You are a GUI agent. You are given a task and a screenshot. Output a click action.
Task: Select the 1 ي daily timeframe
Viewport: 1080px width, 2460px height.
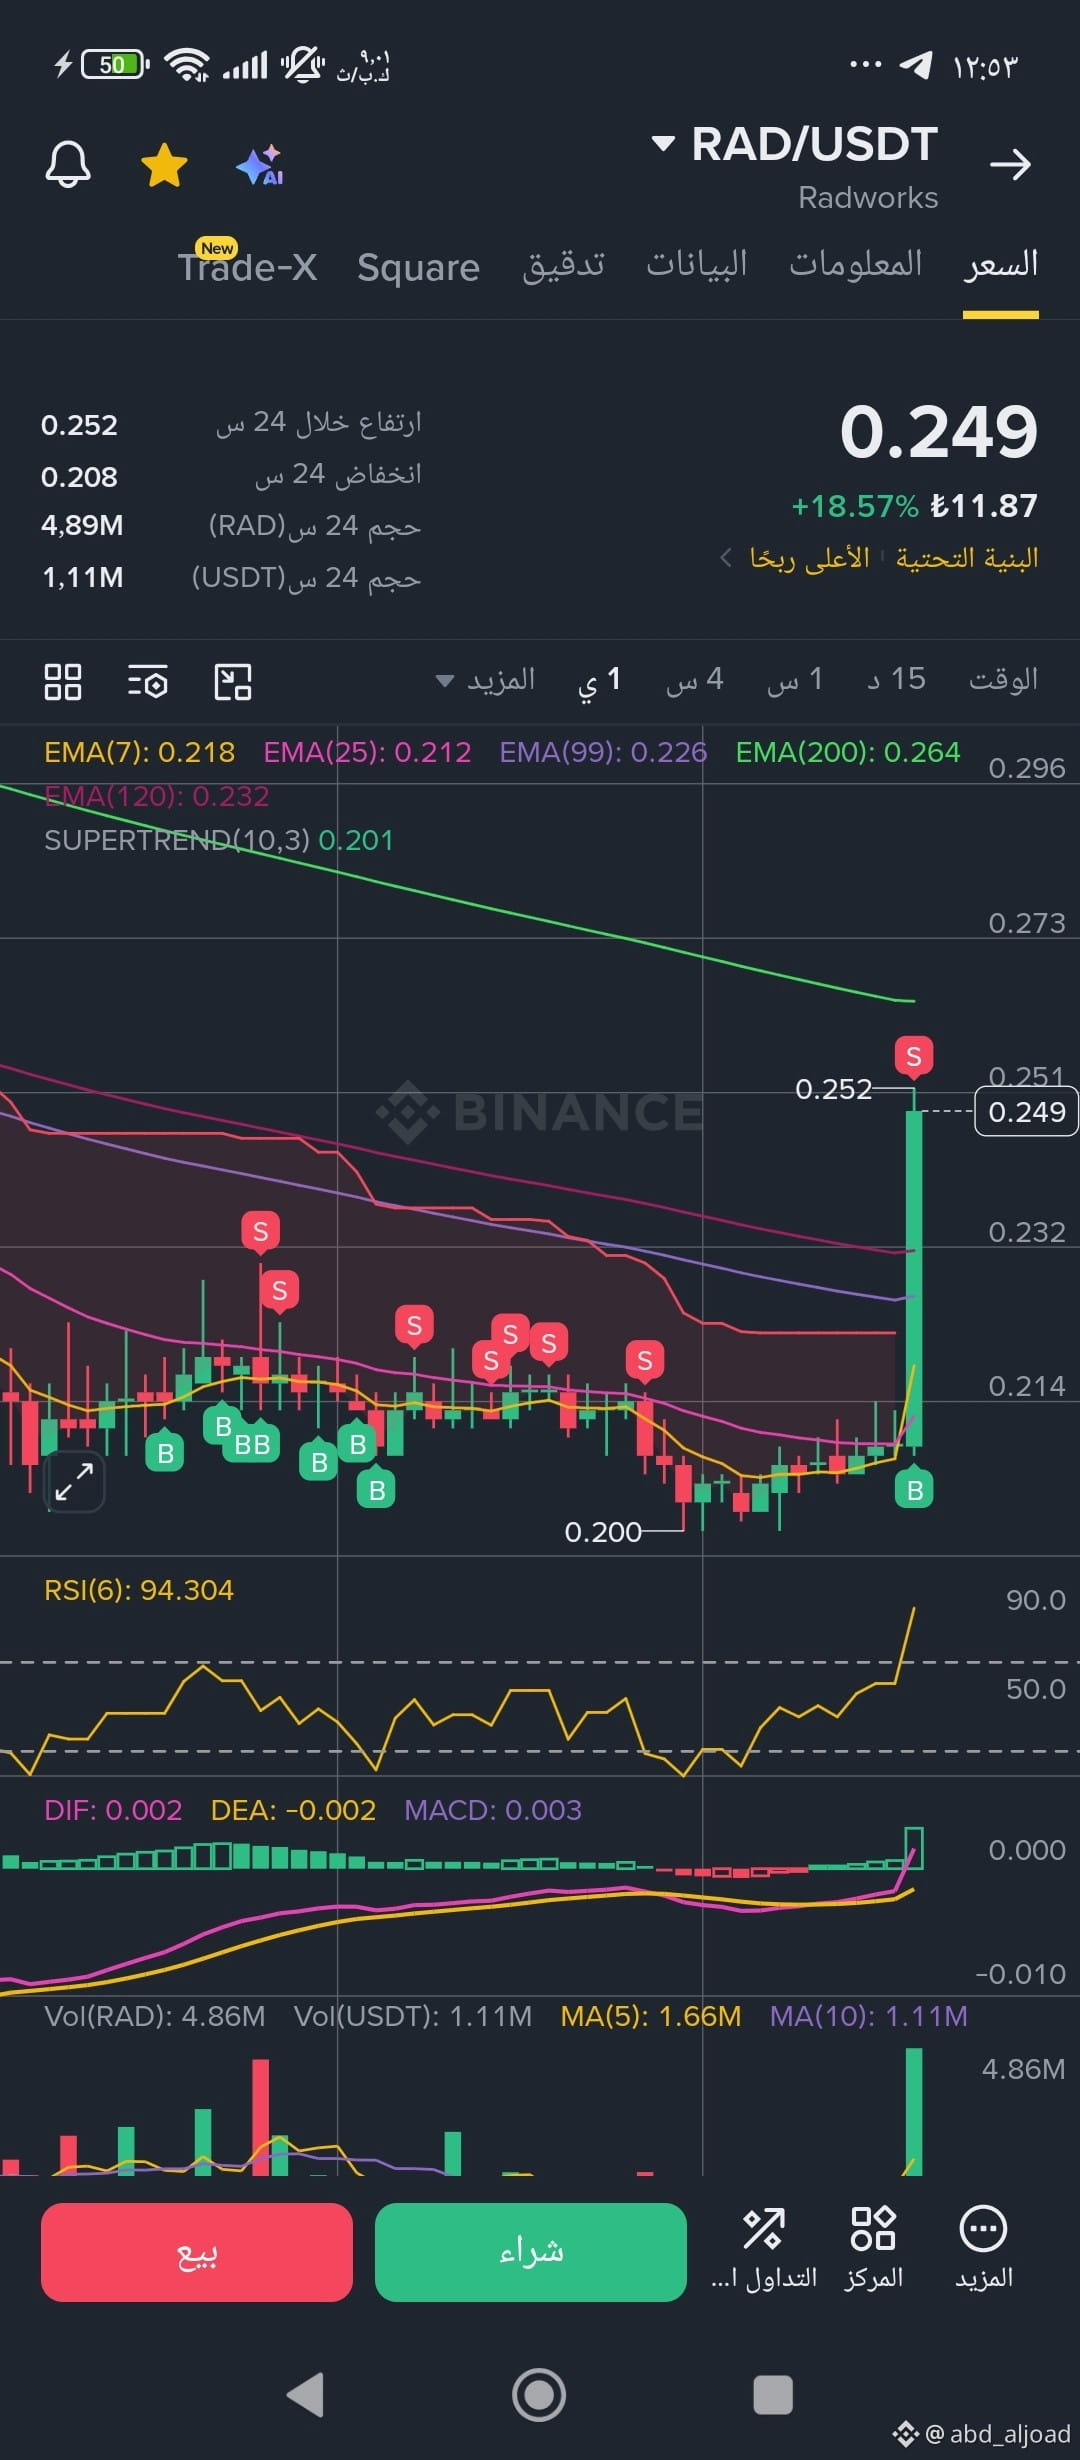[x=599, y=681]
